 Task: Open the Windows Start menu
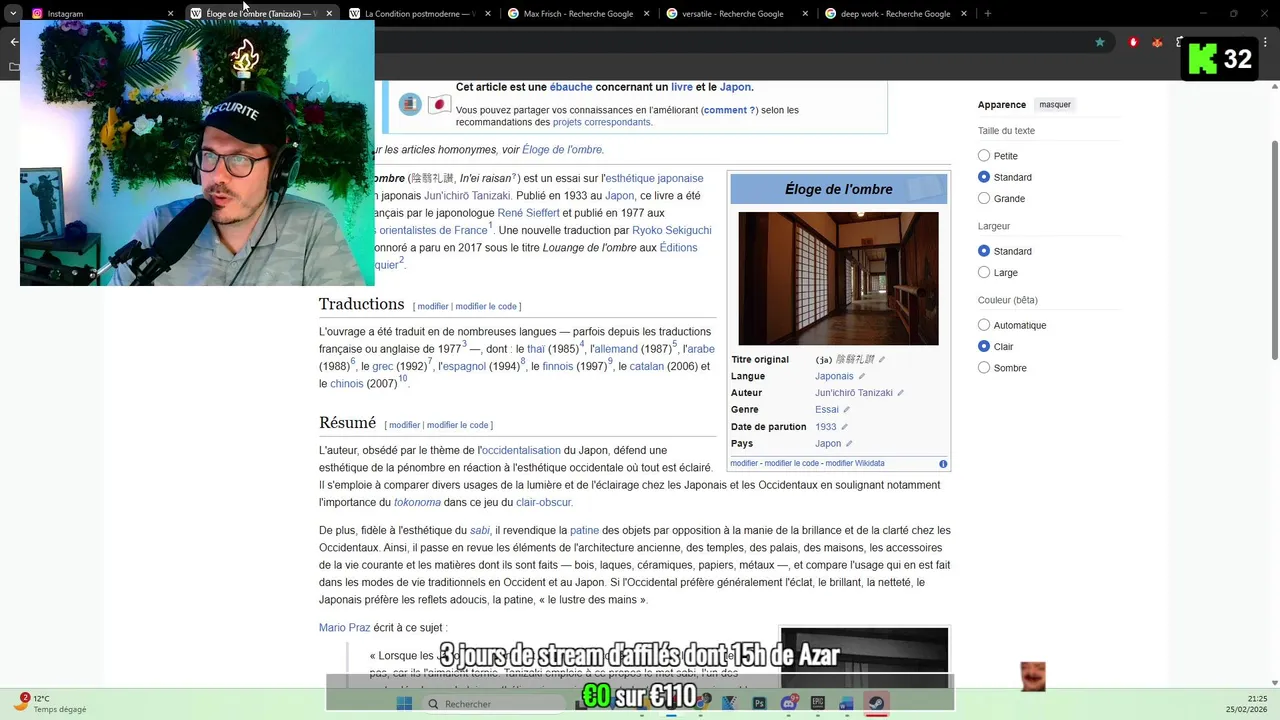click(x=404, y=704)
